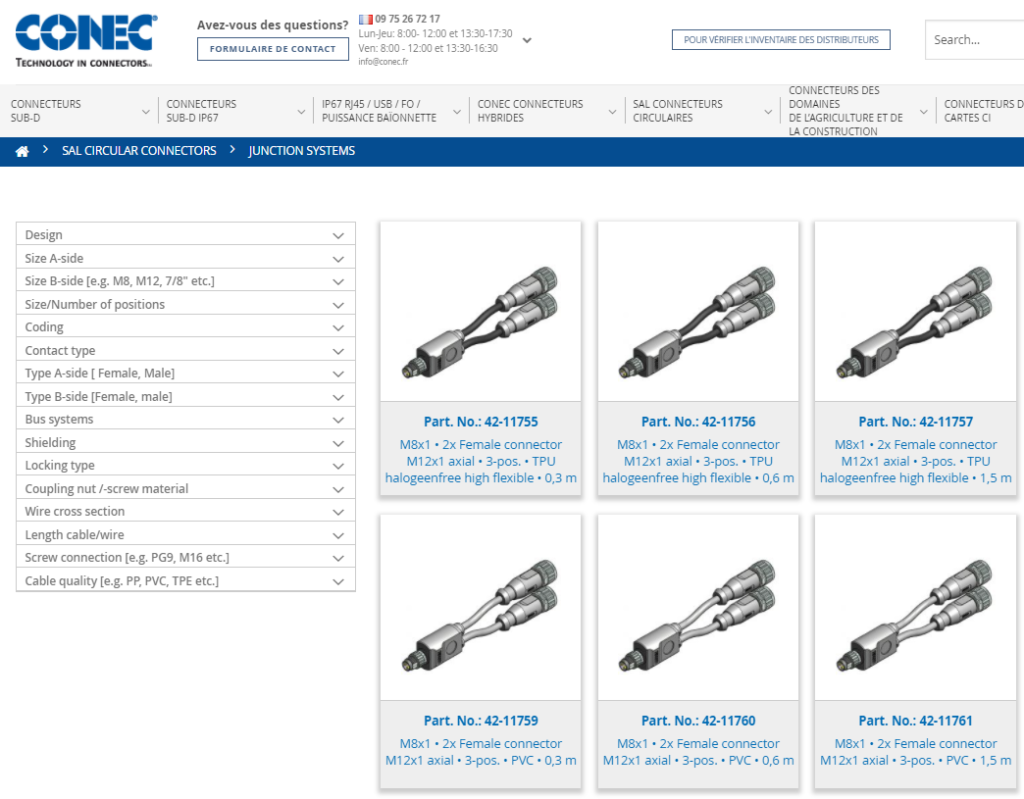Open product image for part 42-11755
1024x799 pixels.
click(x=480, y=311)
